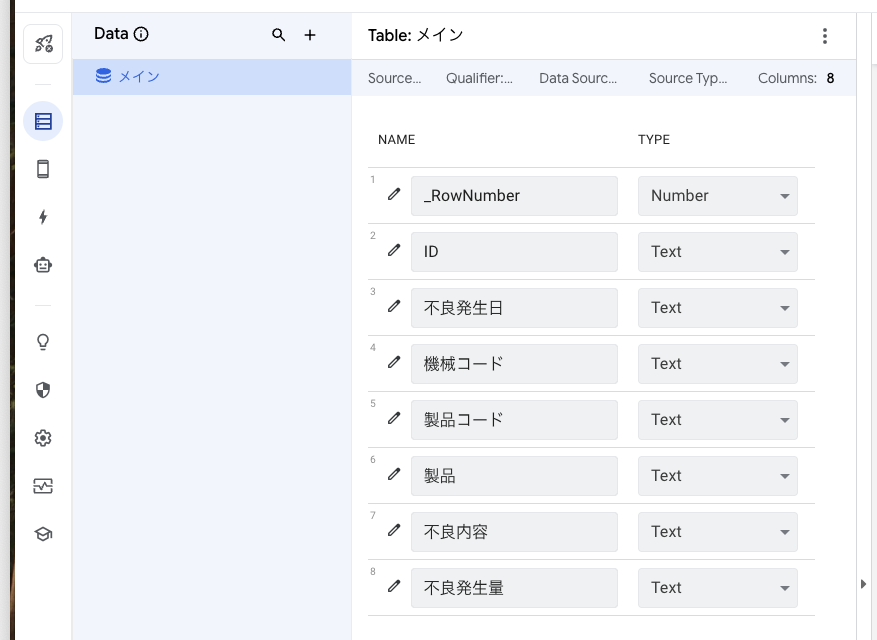
Task: Open the table's three-dot more menu
Action: click(x=825, y=36)
